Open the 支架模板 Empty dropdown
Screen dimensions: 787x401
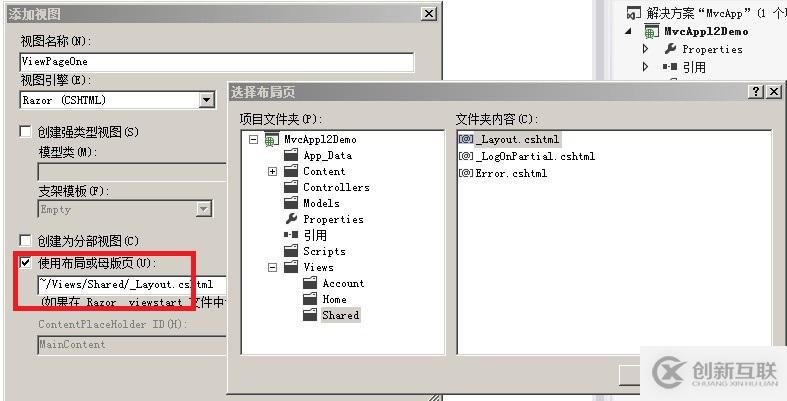pos(203,209)
